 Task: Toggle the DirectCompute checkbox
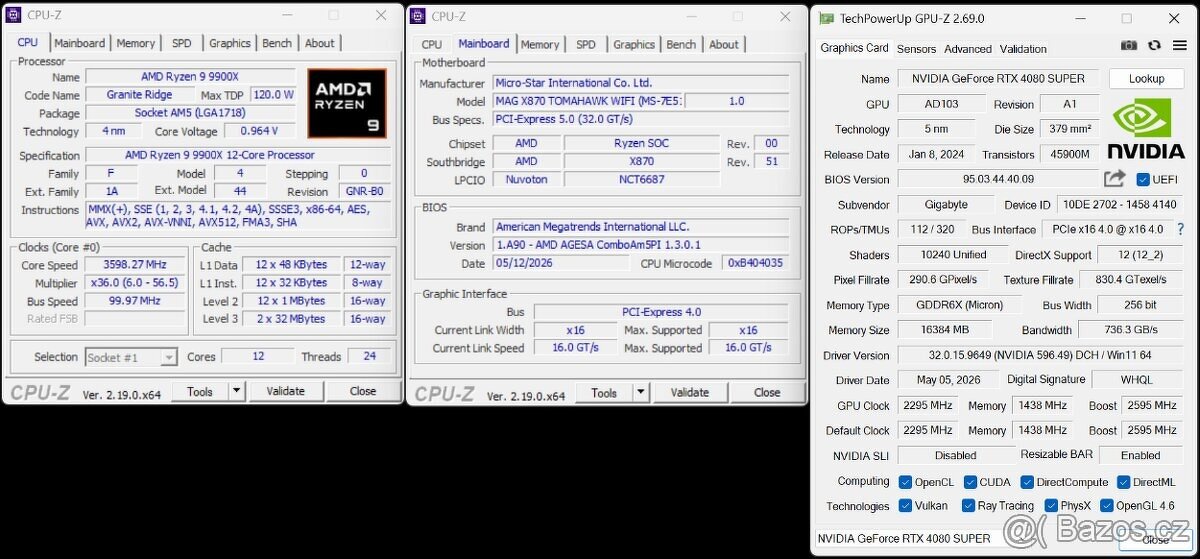click(x=1026, y=482)
